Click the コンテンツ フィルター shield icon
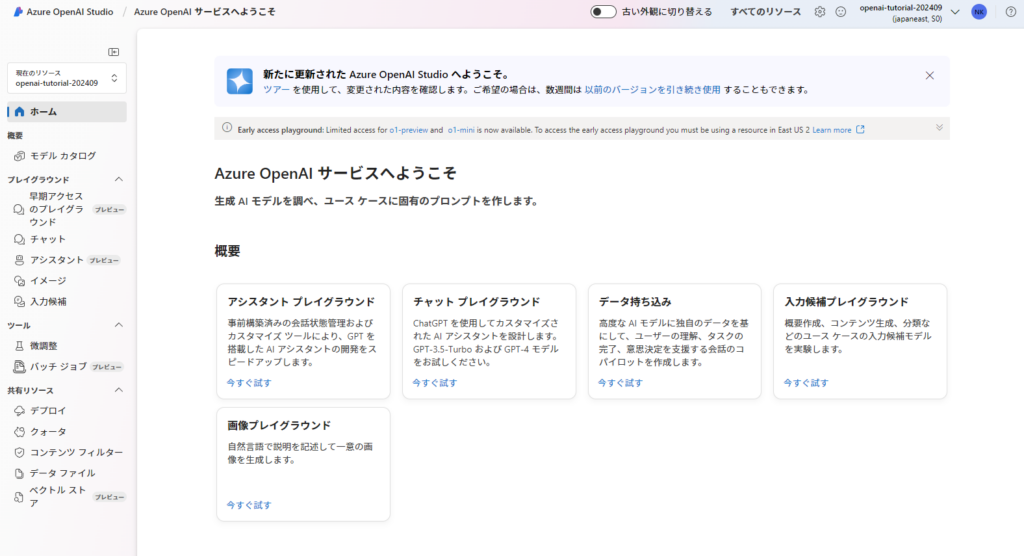1024x556 pixels. coord(20,452)
